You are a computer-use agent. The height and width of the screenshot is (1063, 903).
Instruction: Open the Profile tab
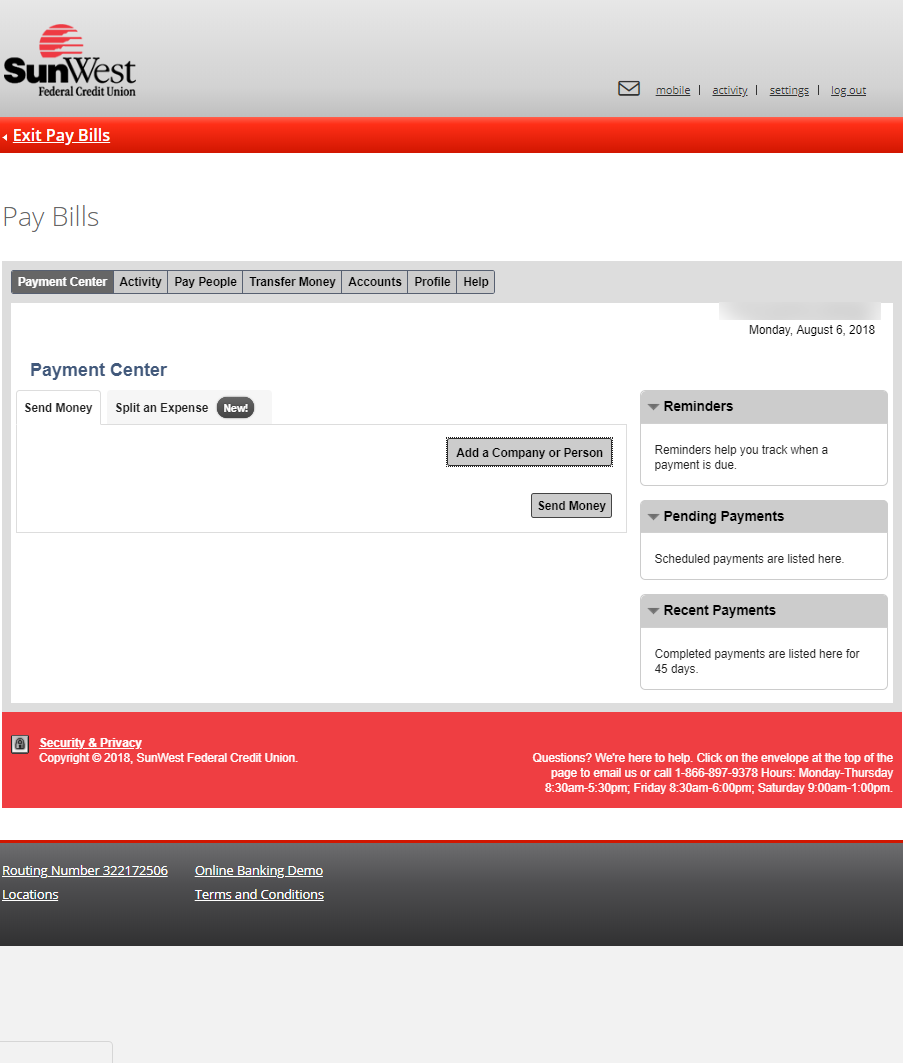pos(432,282)
